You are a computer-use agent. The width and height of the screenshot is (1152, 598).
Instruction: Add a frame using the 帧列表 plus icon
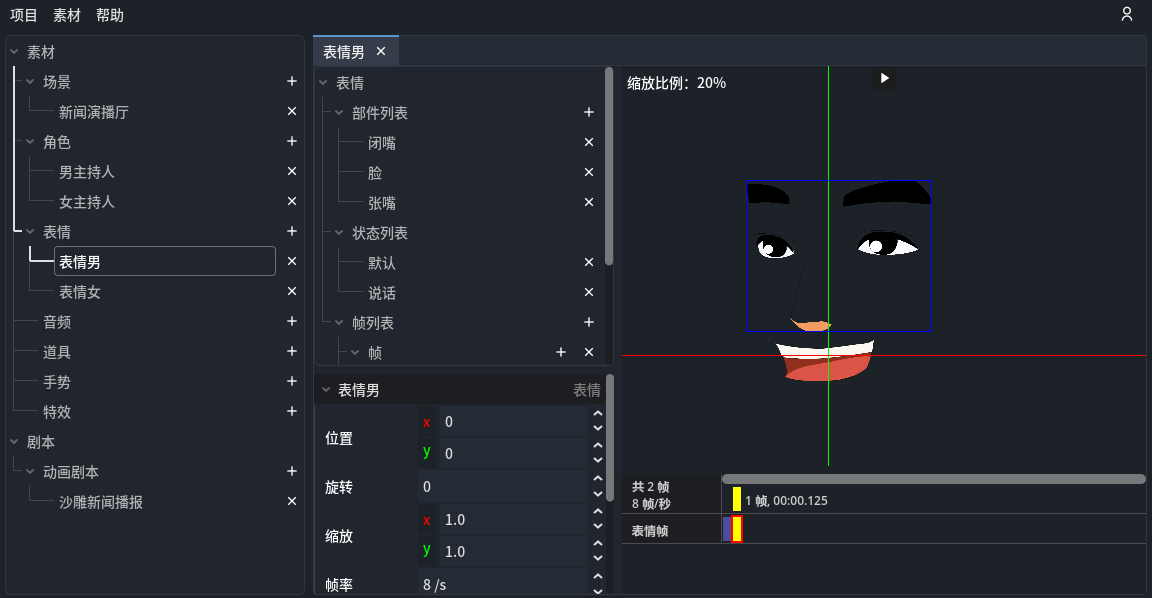click(x=589, y=322)
